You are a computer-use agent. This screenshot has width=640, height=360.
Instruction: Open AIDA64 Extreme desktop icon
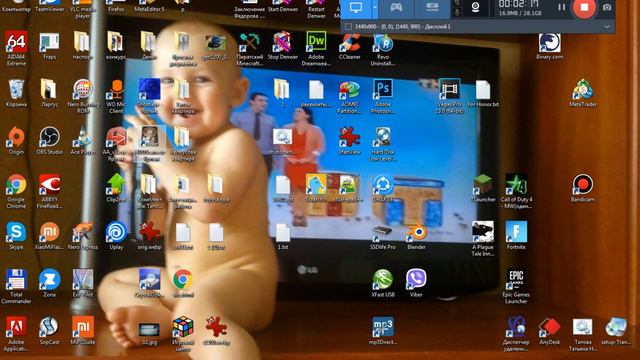point(16,48)
